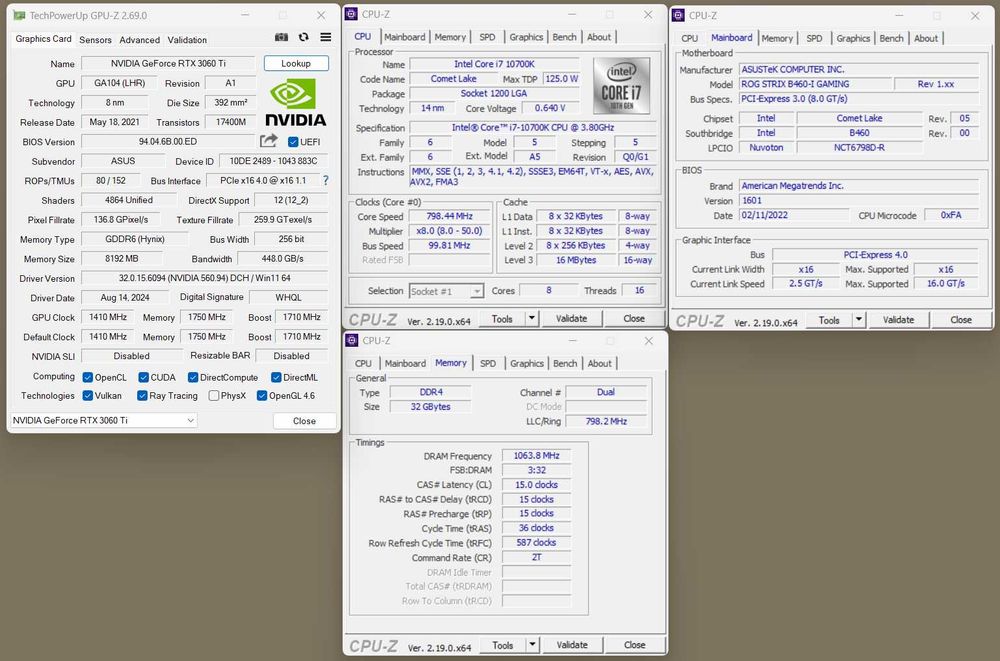
Task: Switch to GPU-Z Sensors tab
Action: coord(95,40)
